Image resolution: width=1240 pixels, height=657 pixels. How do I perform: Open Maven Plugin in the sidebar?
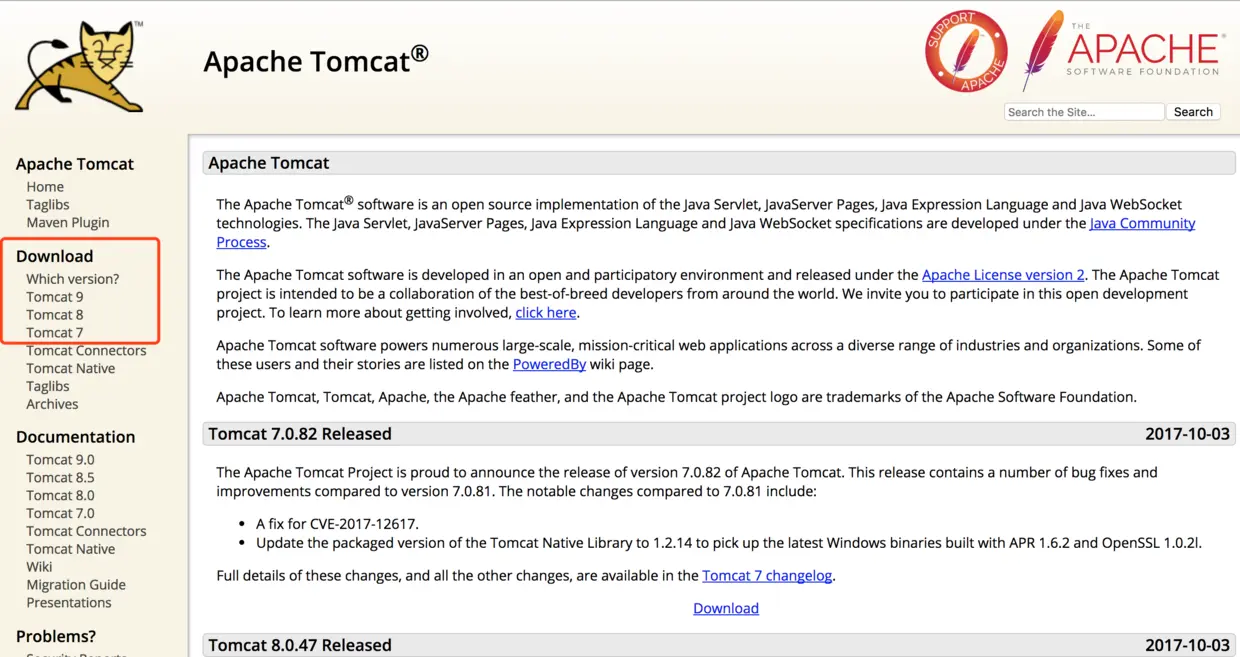pos(68,222)
